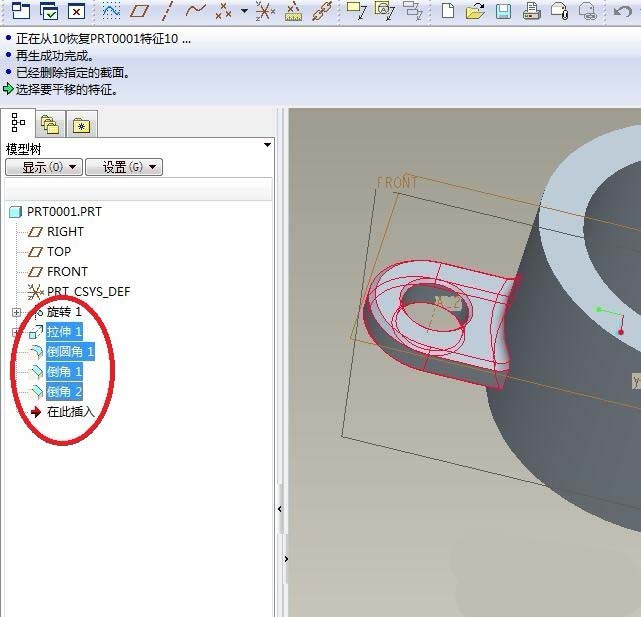Print the model with the printer icon
This screenshot has width=641, height=617.
(531, 11)
